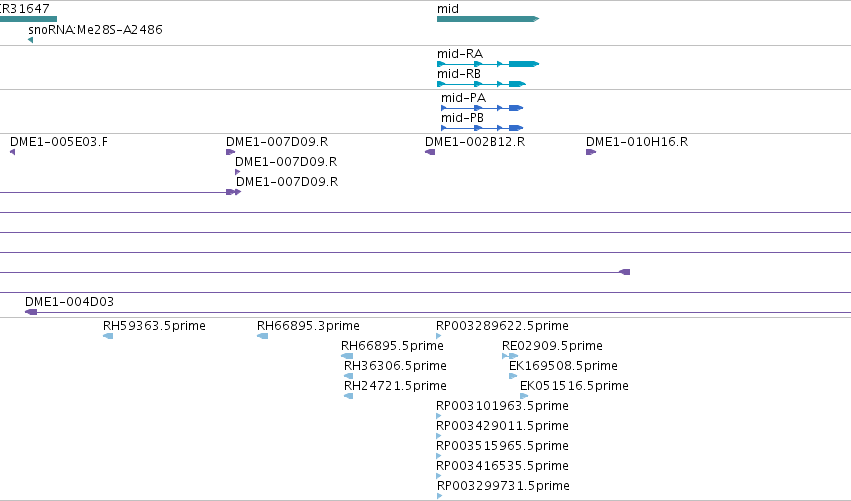
Task: Select the RE02909.5prime glyph
Action: pyautogui.click(x=510, y=356)
